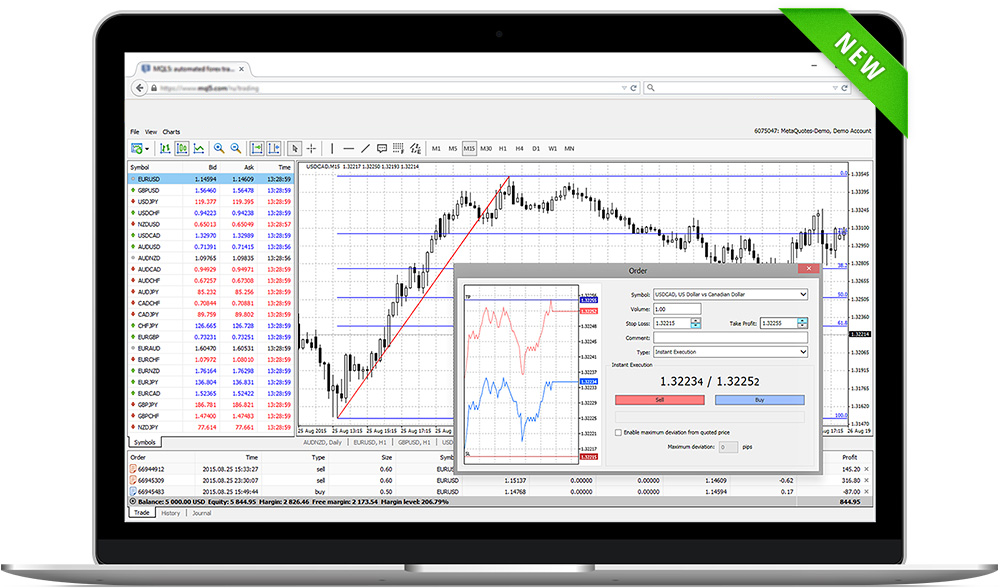Set timeframe to D1
Viewport: 1000px width, 588px height.
(x=536, y=149)
